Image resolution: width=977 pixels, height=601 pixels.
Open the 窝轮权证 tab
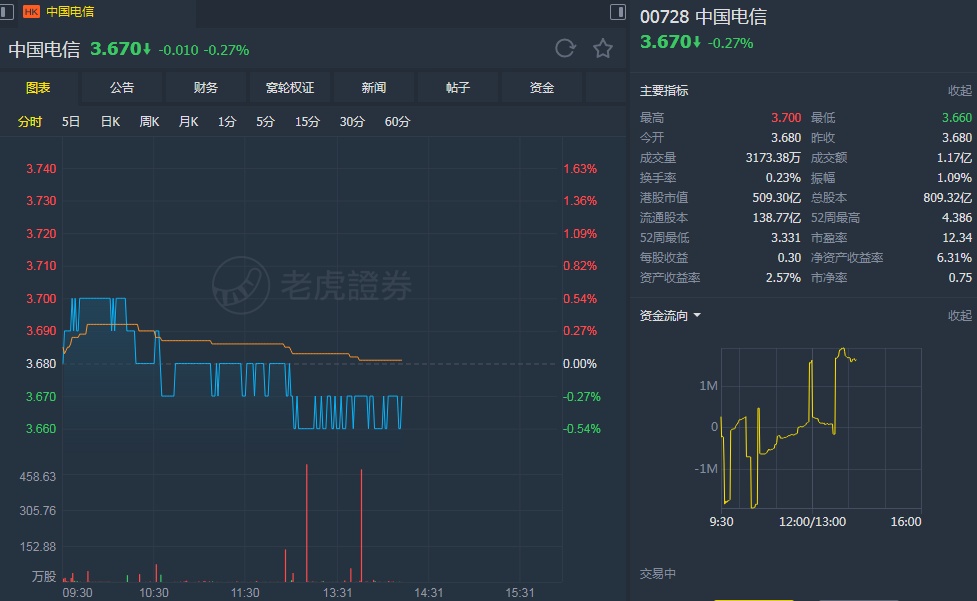(290, 88)
